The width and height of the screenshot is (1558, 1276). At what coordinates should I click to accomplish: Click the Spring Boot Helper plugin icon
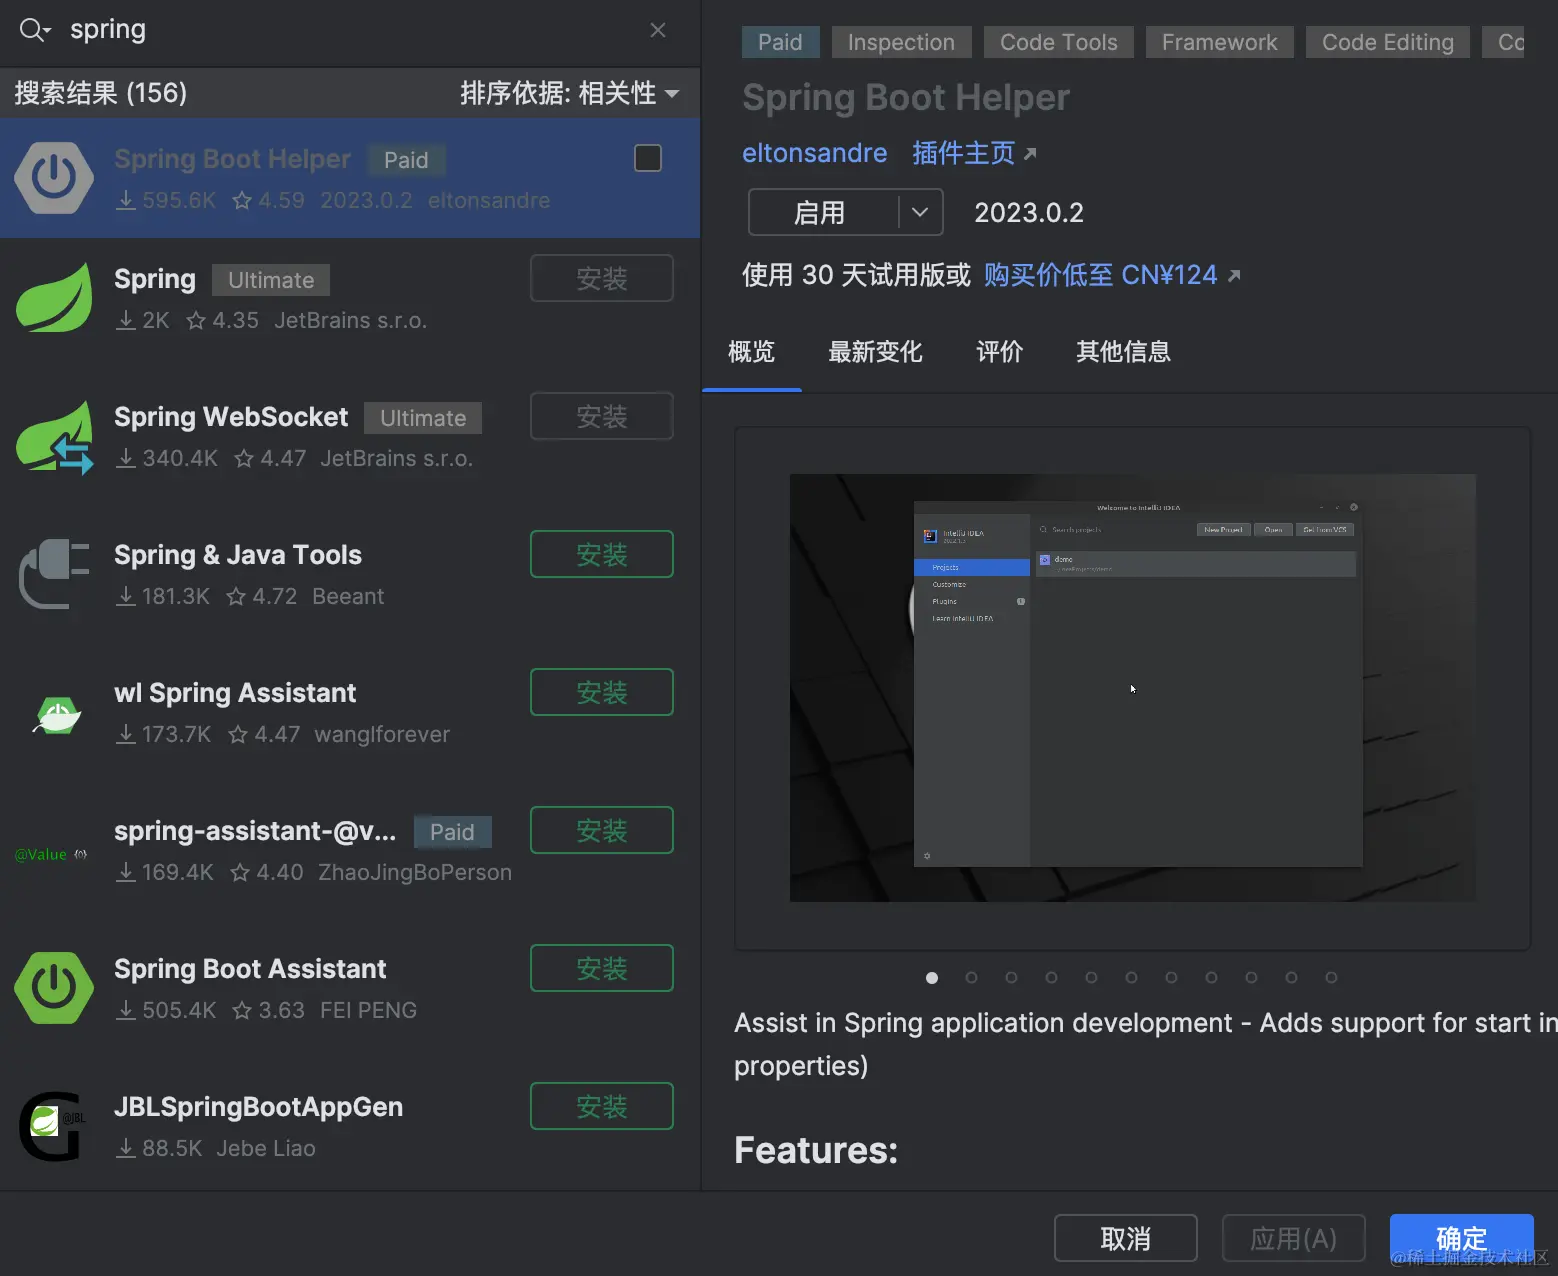click(54, 178)
